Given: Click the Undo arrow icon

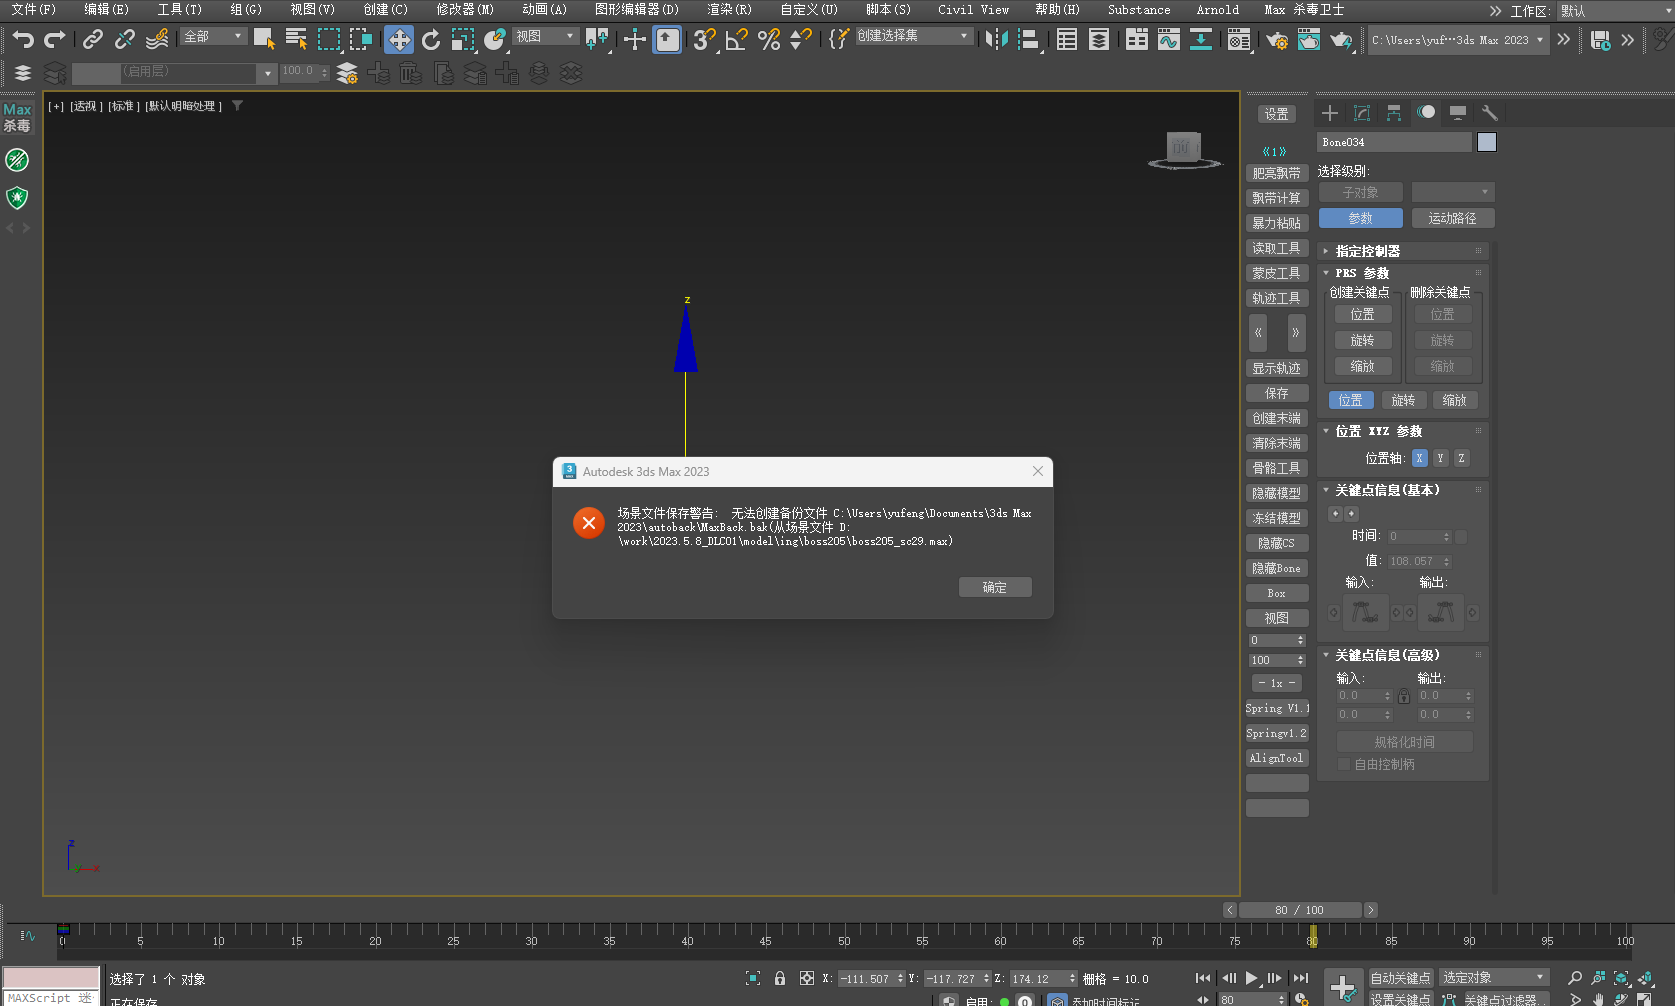Looking at the screenshot, I should pyautogui.click(x=23, y=39).
